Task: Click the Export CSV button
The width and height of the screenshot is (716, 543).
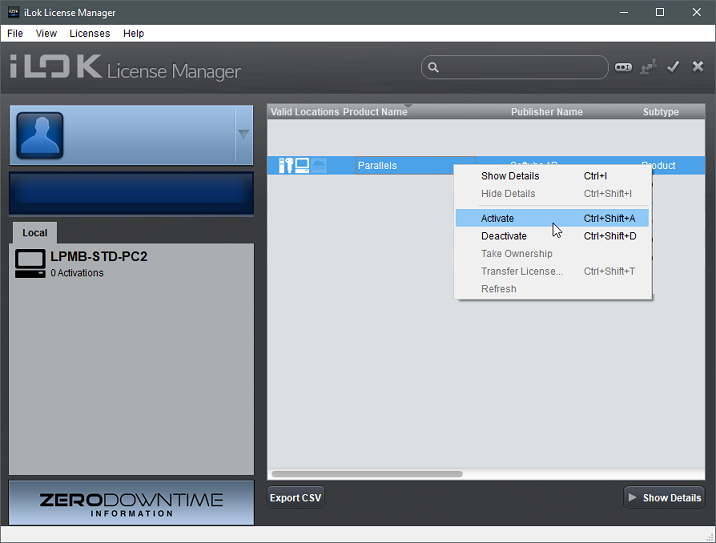Action: (x=295, y=497)
